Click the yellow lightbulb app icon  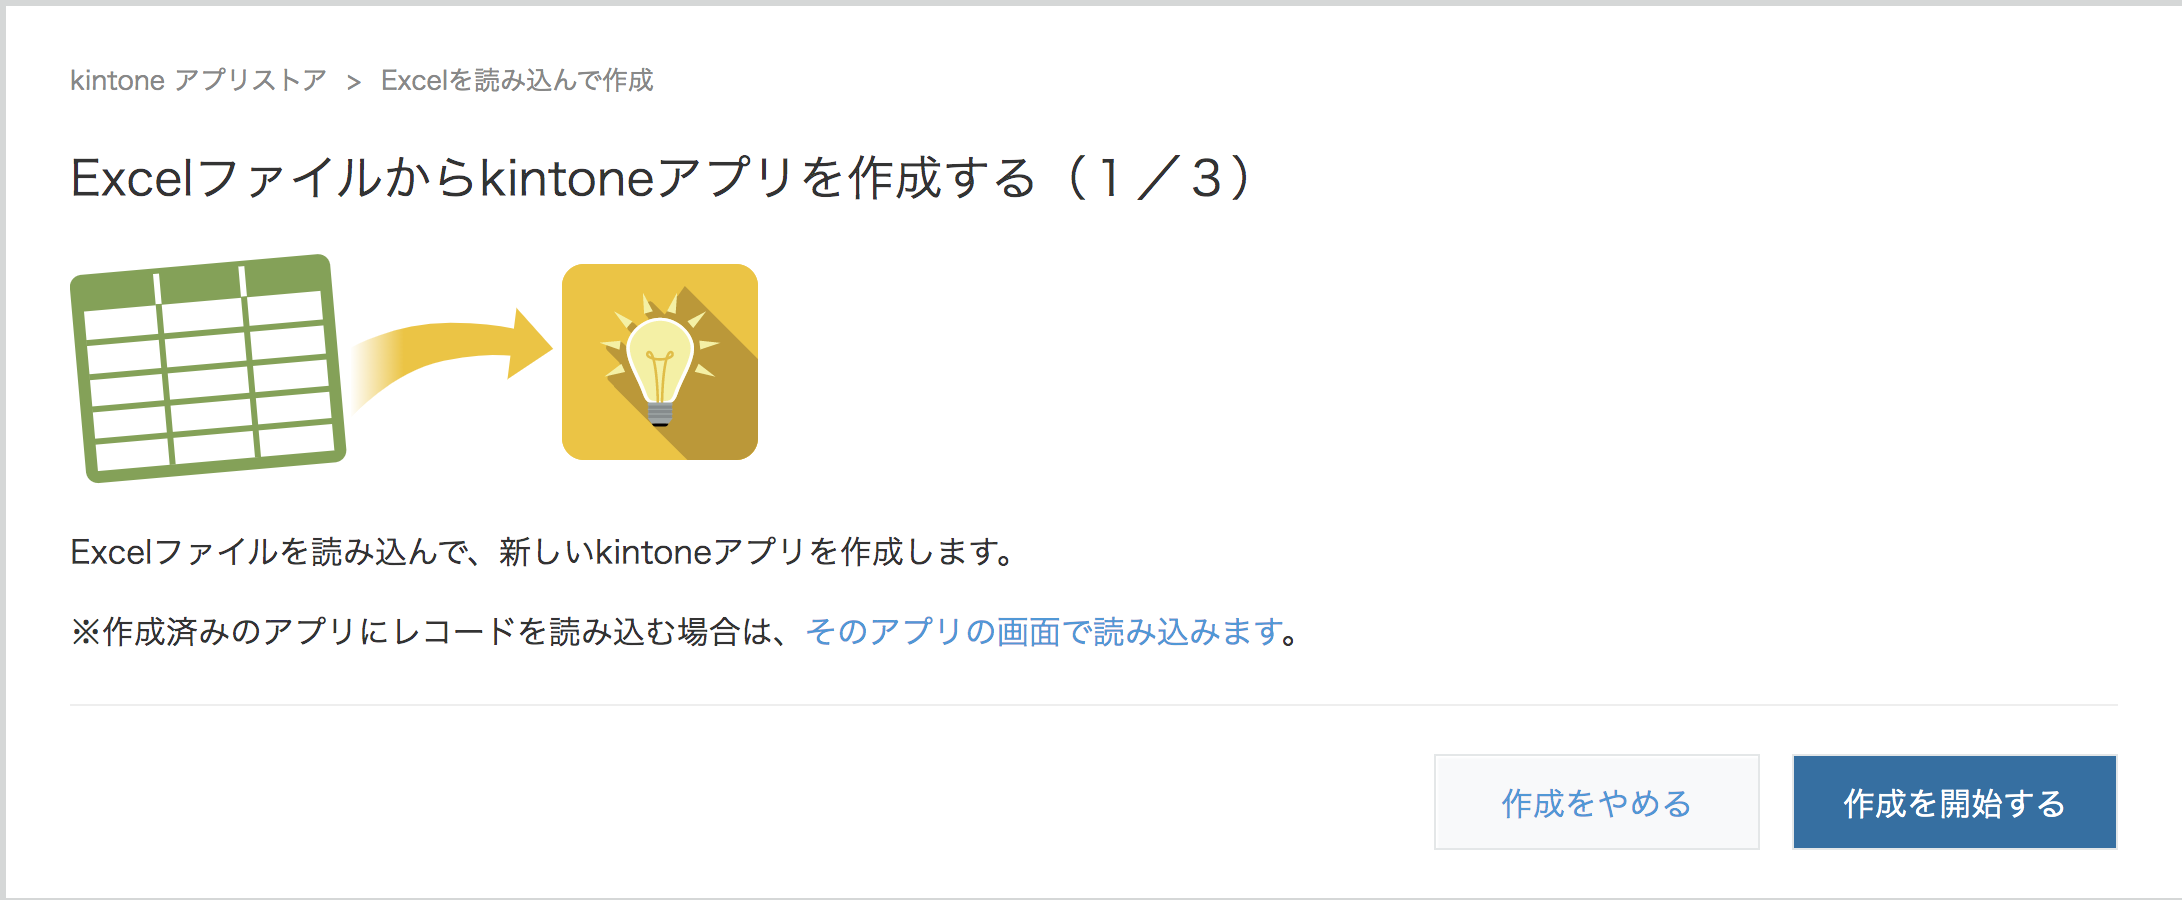point(660,362)
